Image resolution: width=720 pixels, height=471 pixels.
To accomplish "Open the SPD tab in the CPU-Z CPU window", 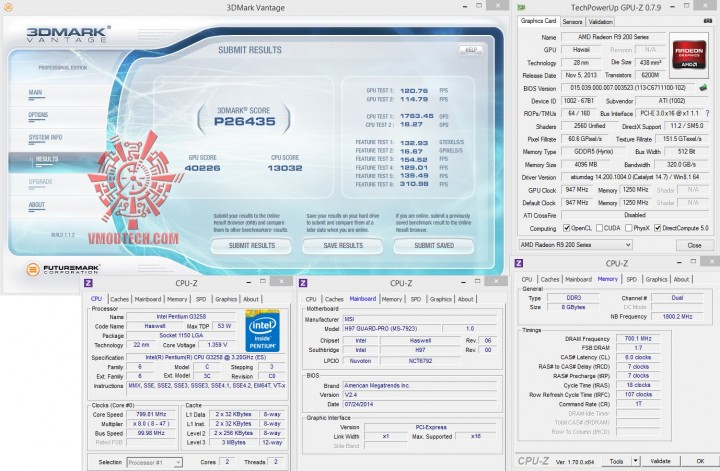I will click(x=201, y=299).
